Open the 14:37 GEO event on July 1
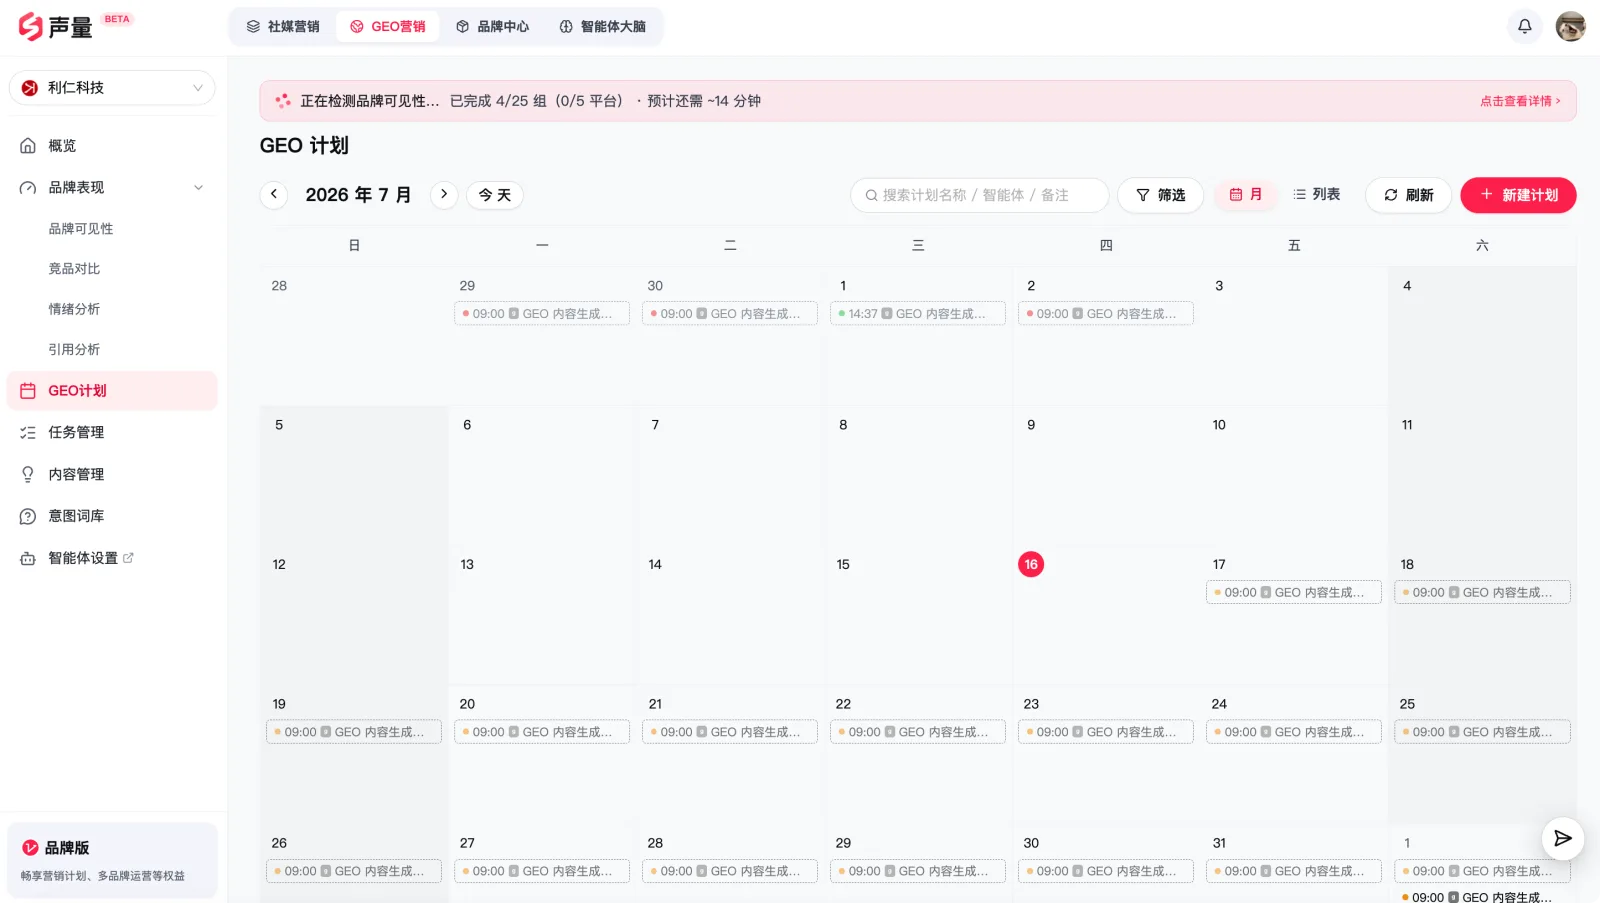The image size is (1600, 903). tap(918, 314)
